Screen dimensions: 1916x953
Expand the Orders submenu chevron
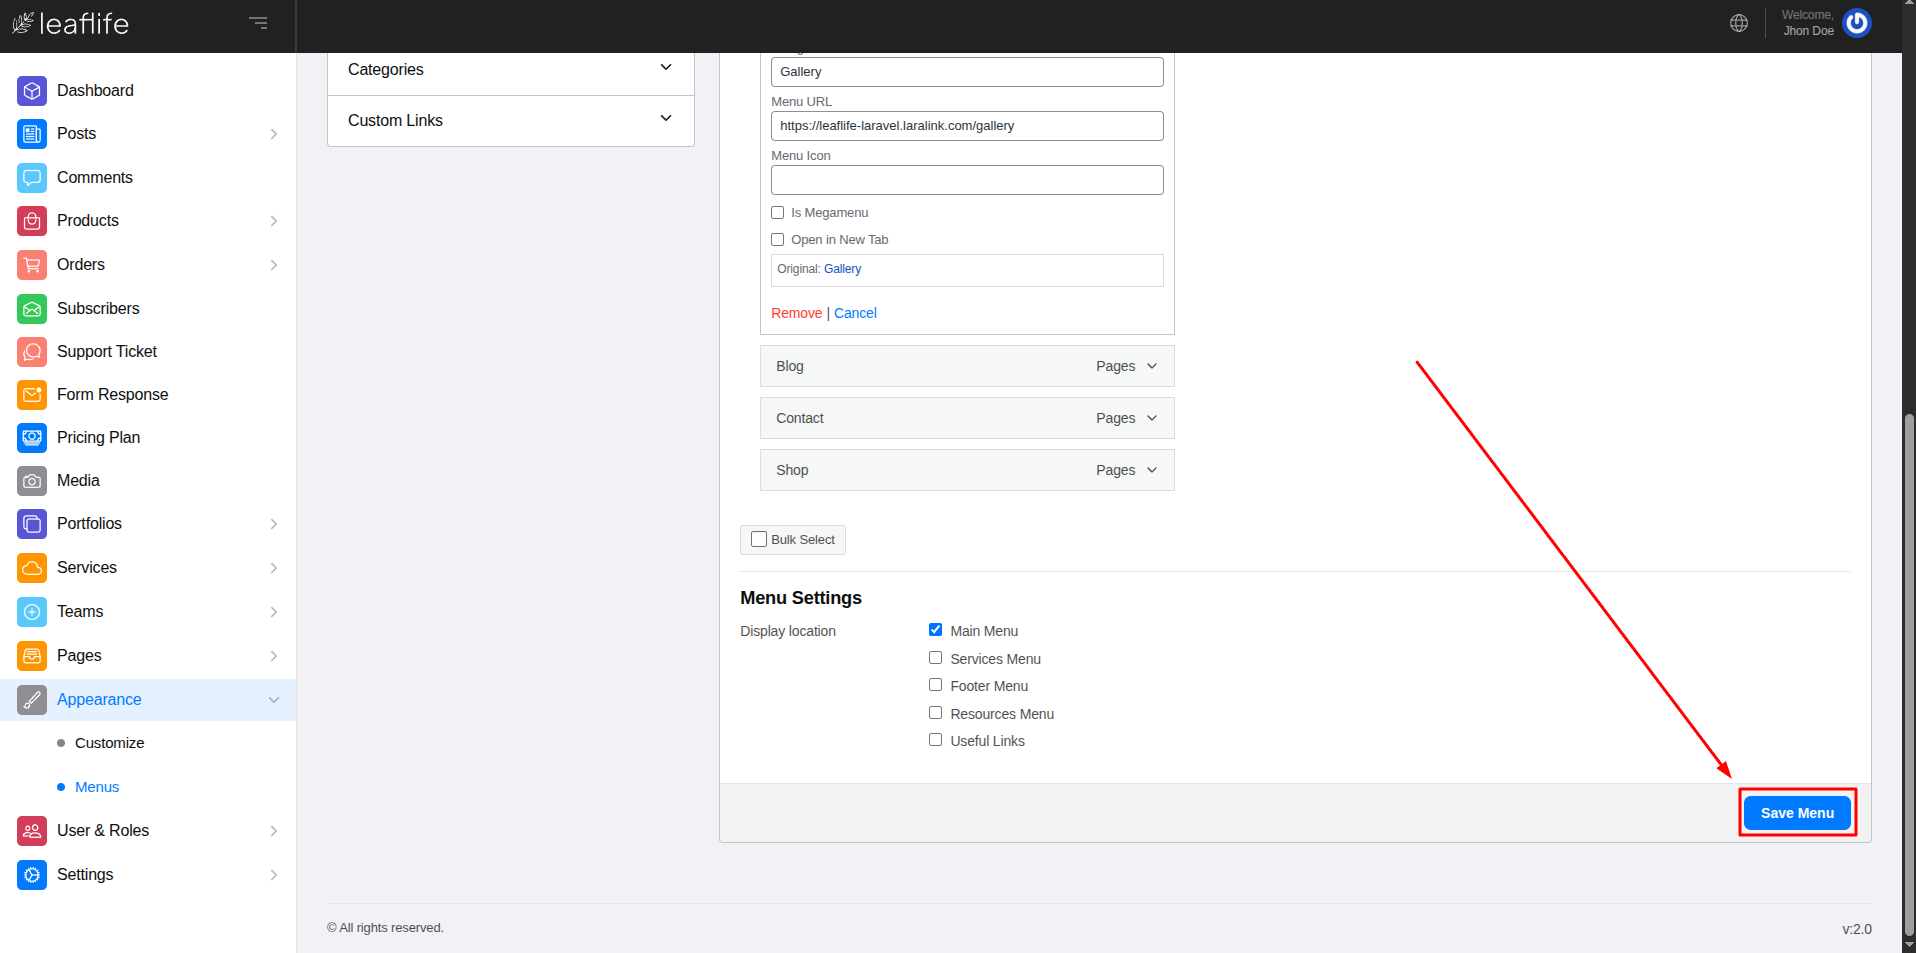[273, 265]
